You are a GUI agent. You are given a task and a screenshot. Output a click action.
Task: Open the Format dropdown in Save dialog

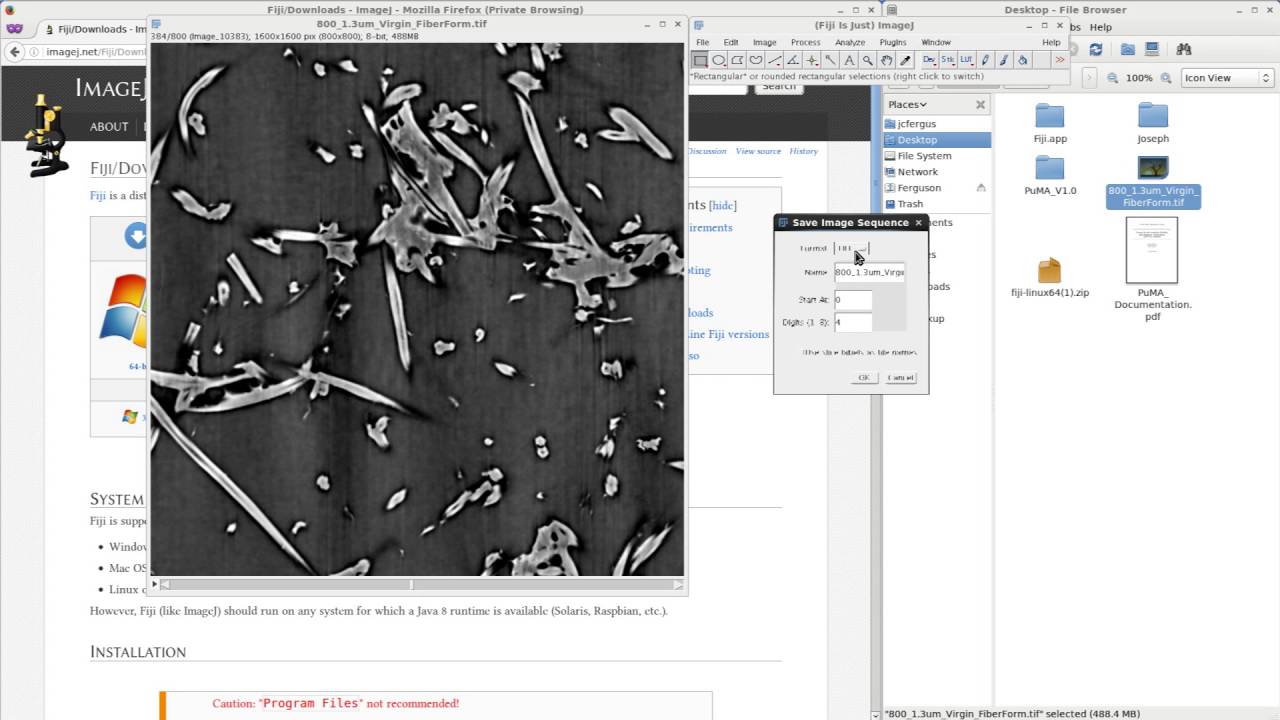pyautogui.click(x=852, y=248)
